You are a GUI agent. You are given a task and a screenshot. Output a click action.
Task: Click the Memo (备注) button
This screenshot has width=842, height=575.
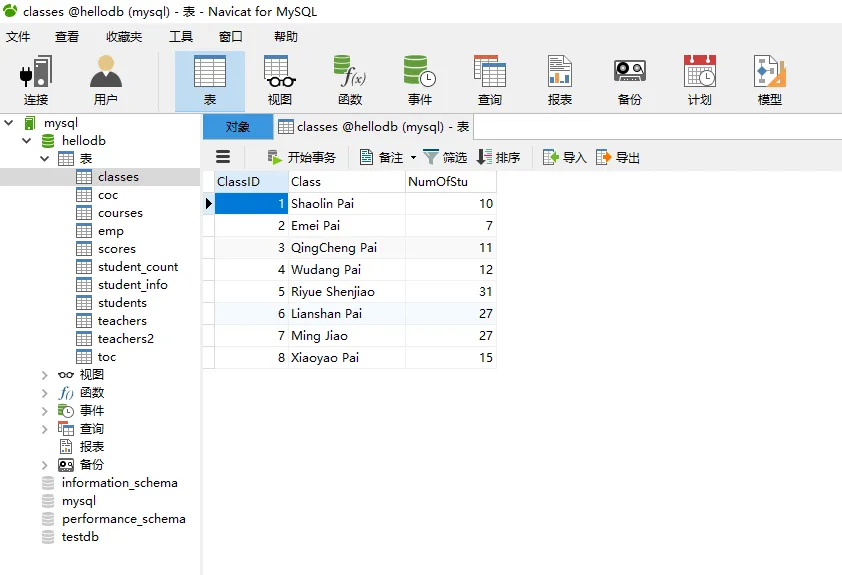click(382, 157)
